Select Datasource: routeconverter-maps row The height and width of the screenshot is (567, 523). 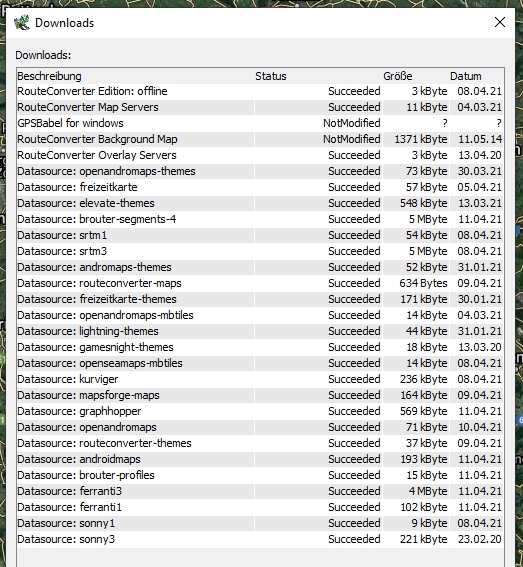260,284
